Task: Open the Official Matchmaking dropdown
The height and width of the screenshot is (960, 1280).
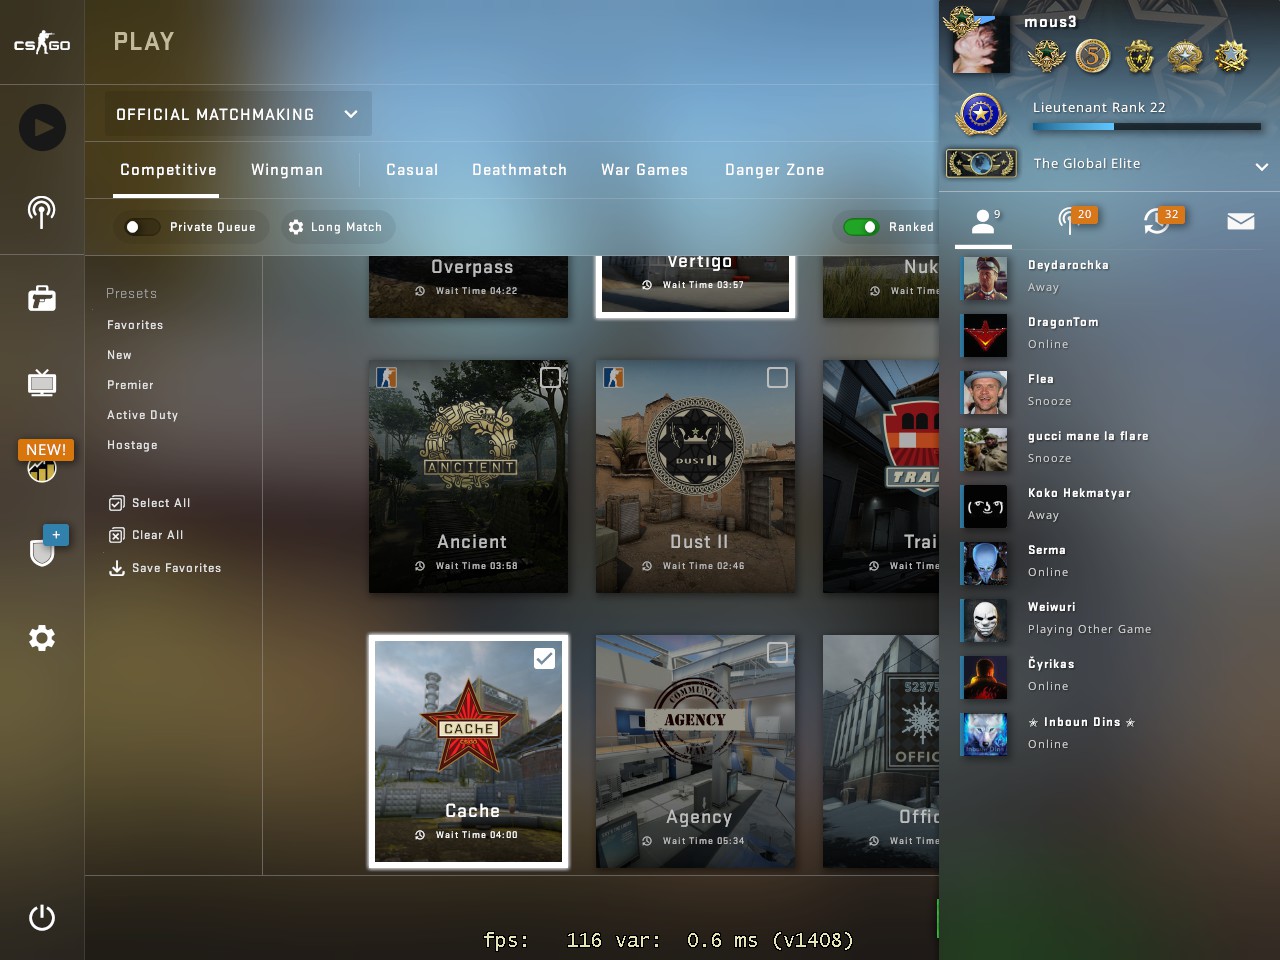Action: [x=238, y=114]
